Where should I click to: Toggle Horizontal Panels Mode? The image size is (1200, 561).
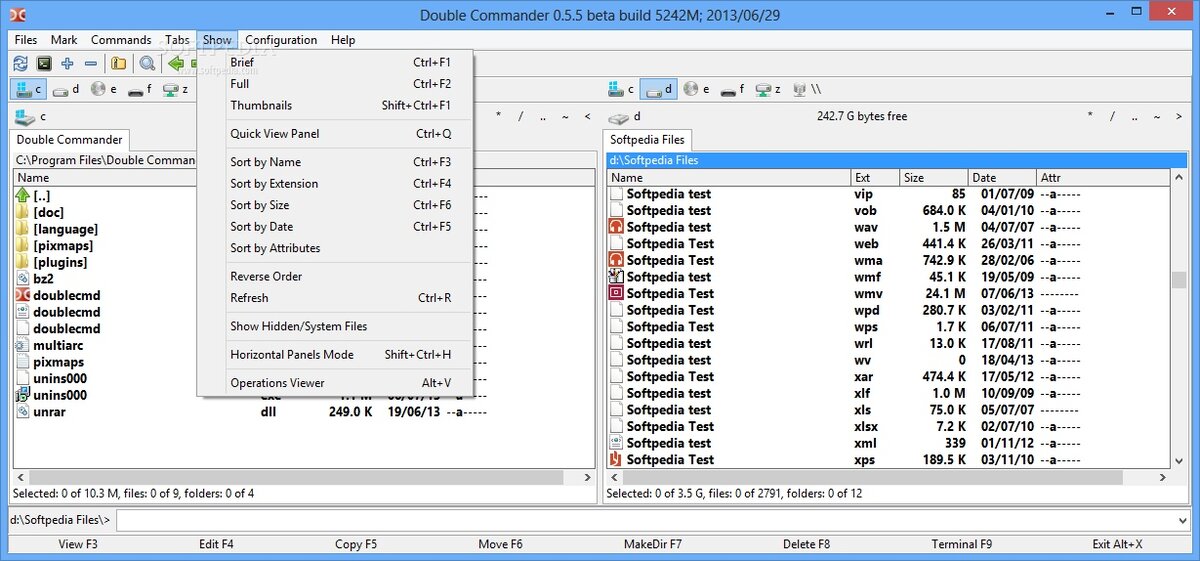[x=335, y=354]
